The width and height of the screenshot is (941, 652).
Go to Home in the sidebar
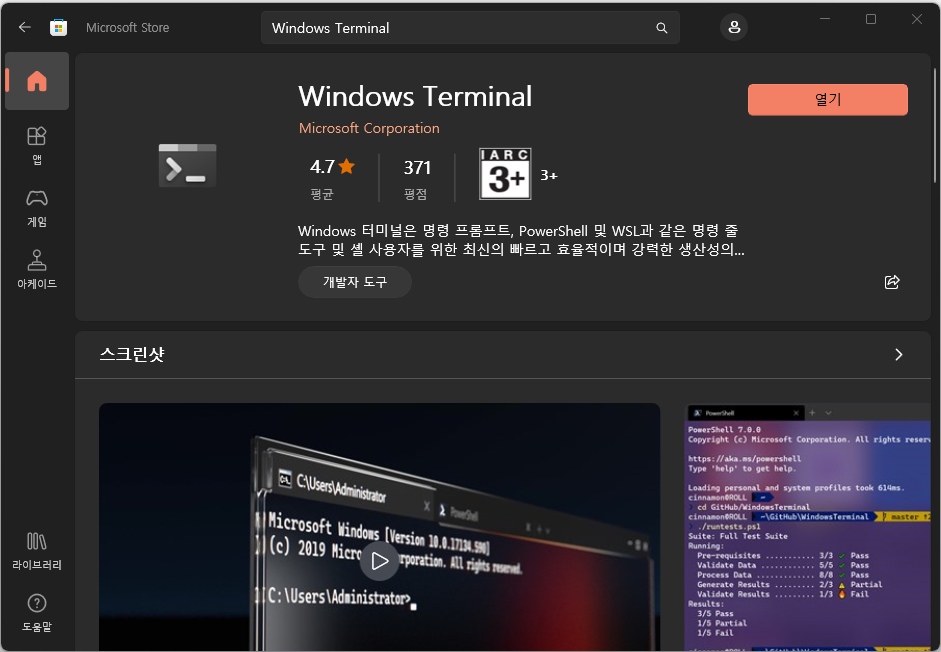(x=37, y=81)
